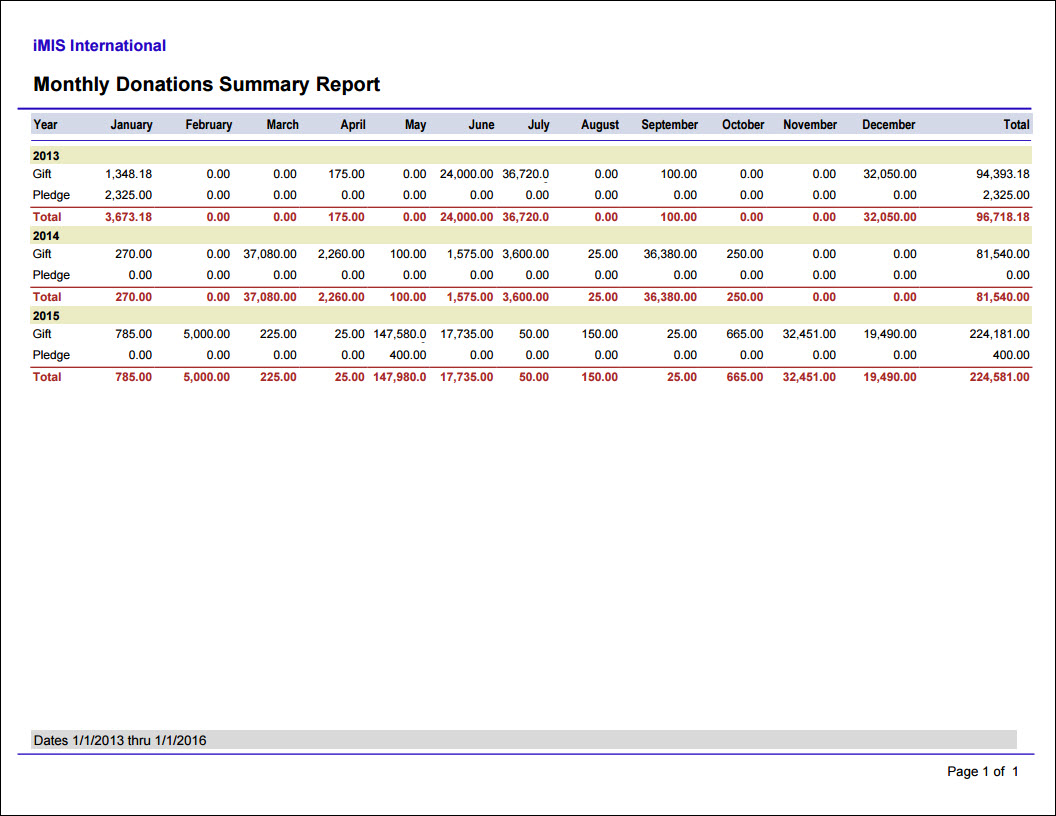Screen dimensions: 1056x816
Task: Click the 3,673.18 January total
Action: pyautogui.click(x=128, y=217)
